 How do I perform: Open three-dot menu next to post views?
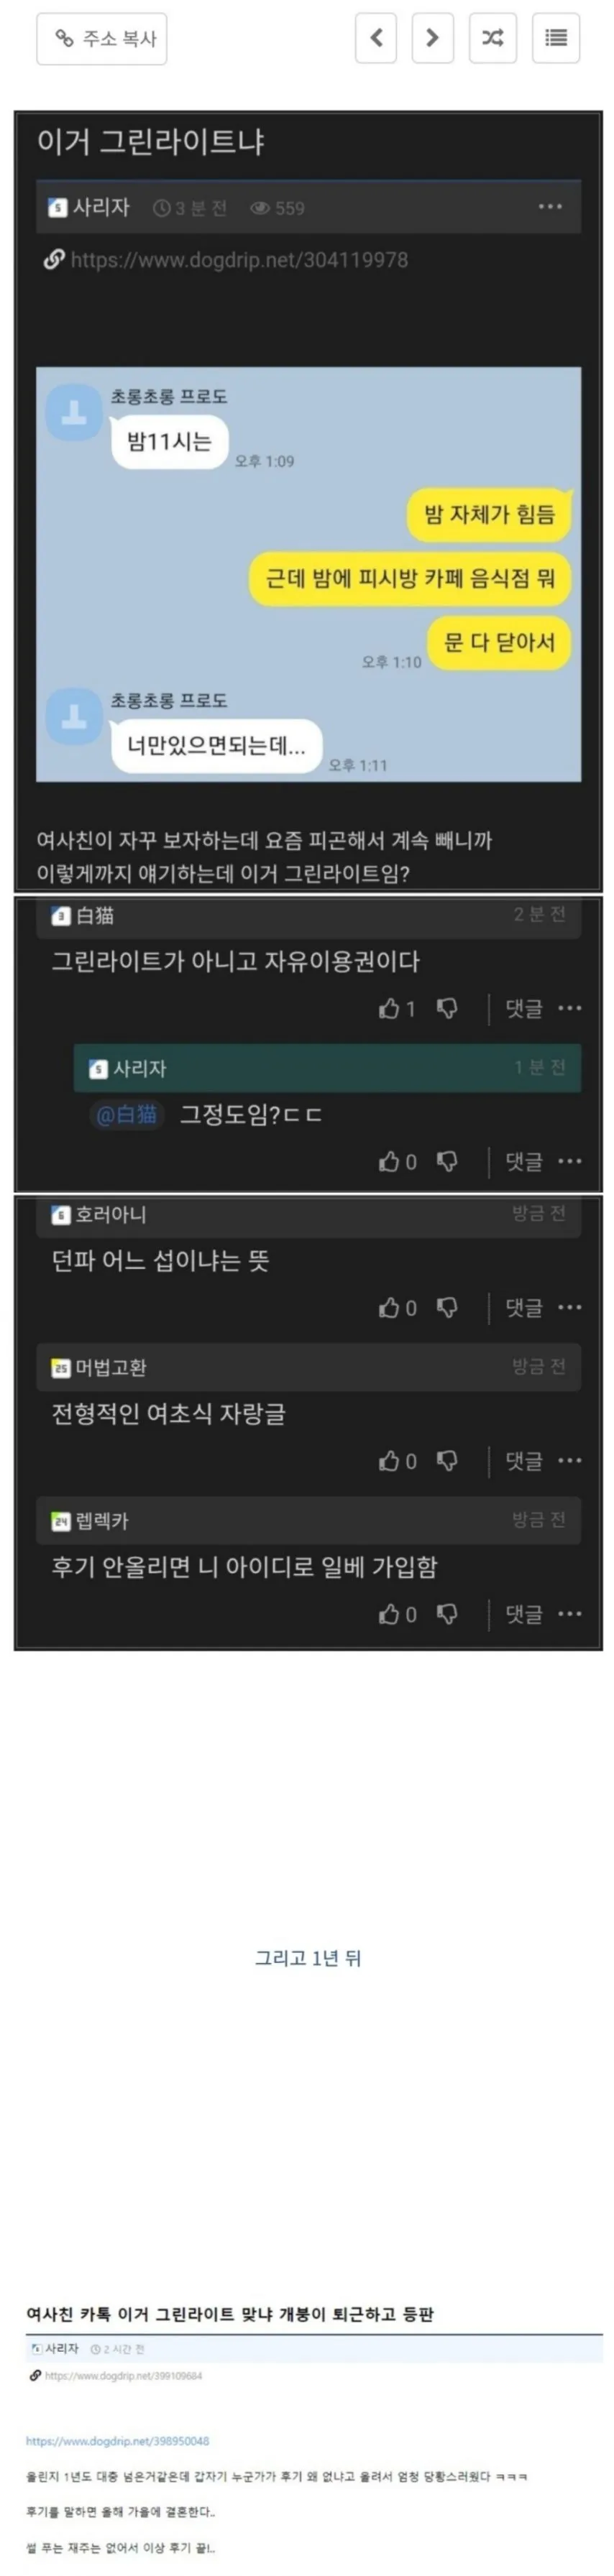click(550, 207)
